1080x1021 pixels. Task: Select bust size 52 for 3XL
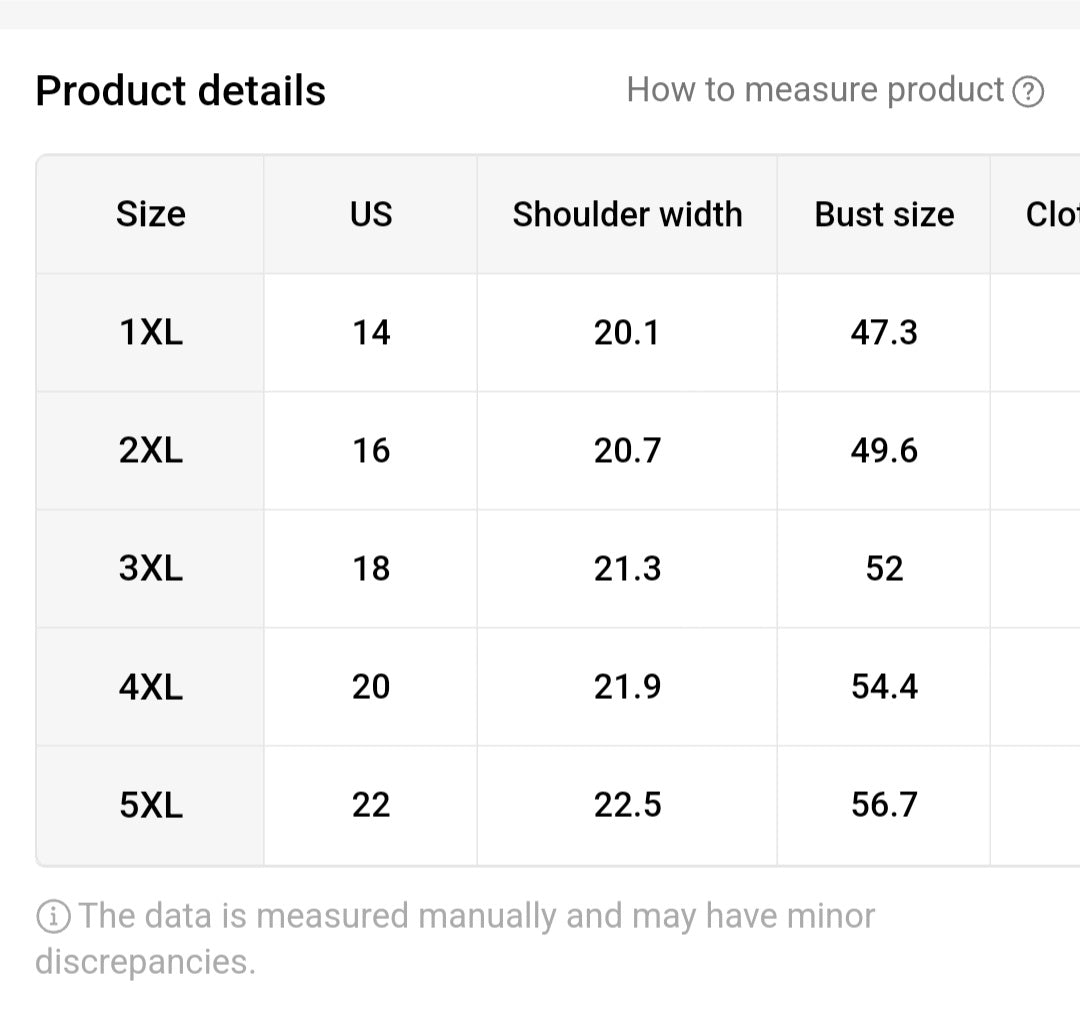[x=884, y=568]
